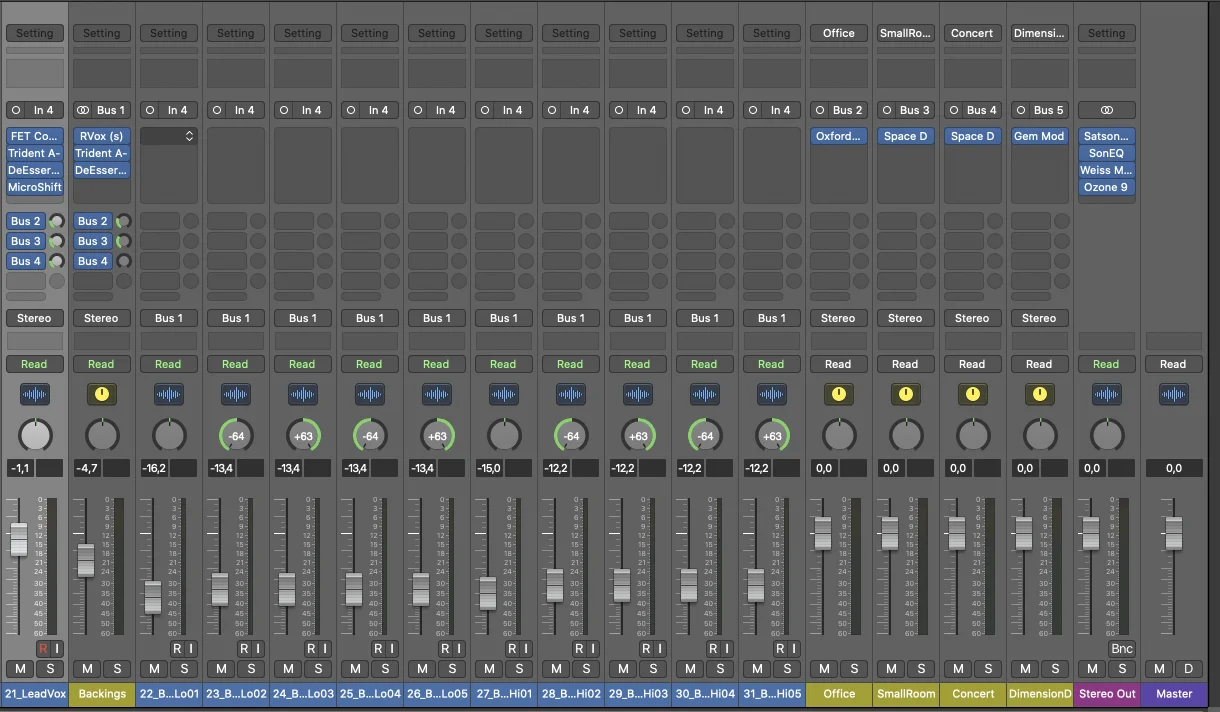Screen dimensions: 1220x712
Task: Click the Master channel waveform icon
Action: click(x=1174, y=394)
